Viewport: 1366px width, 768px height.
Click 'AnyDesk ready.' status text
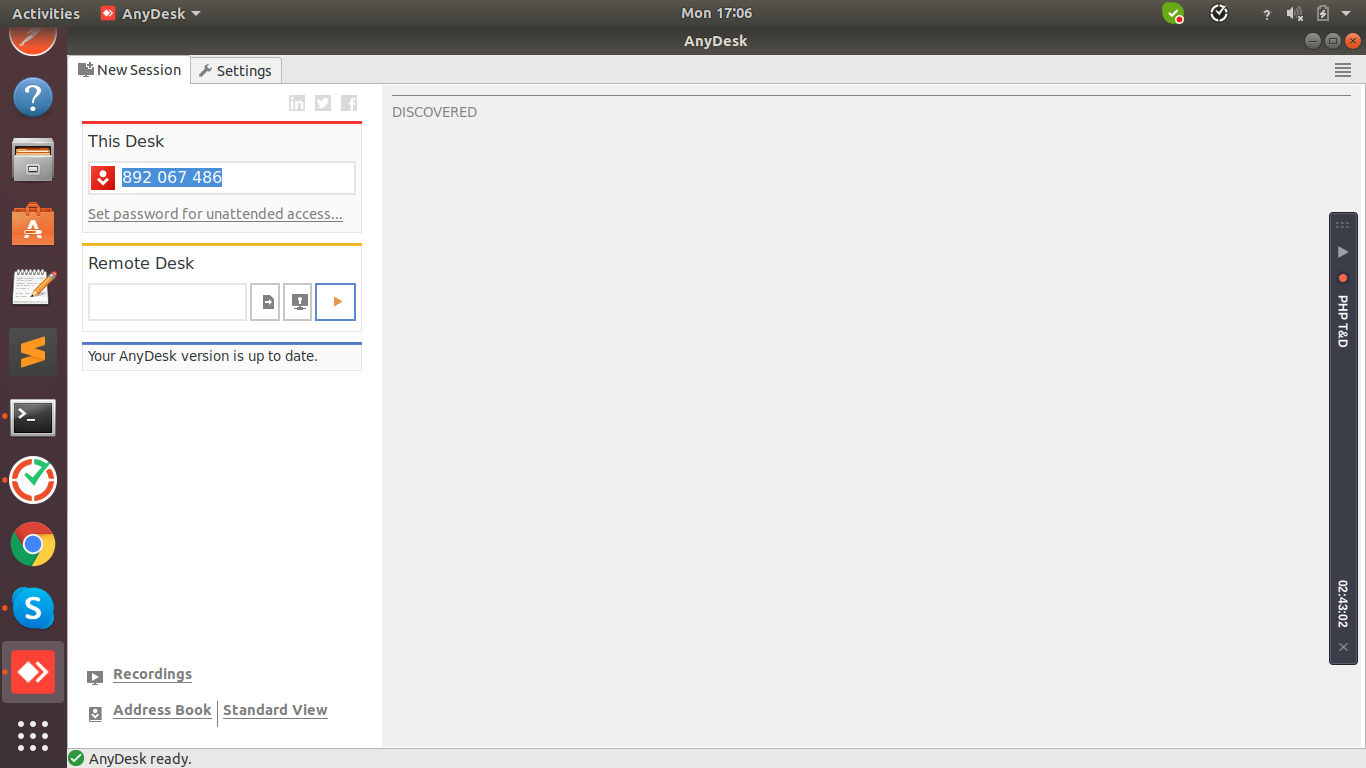(140, 759)
